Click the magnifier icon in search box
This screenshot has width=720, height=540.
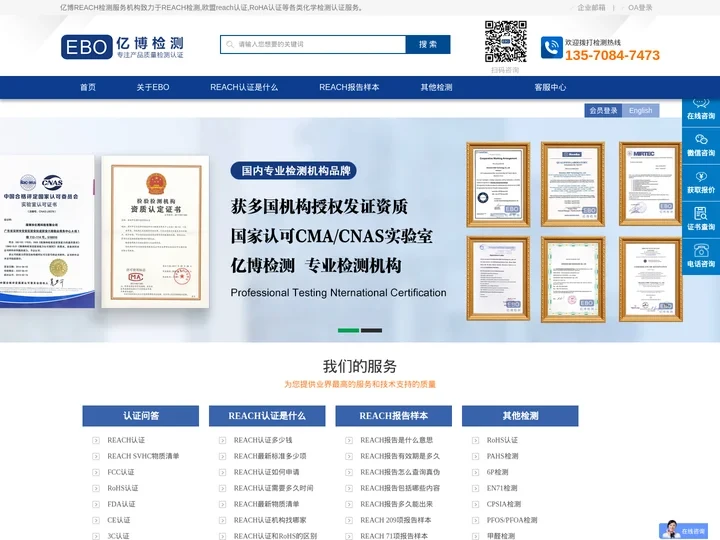tap(230, 45)
